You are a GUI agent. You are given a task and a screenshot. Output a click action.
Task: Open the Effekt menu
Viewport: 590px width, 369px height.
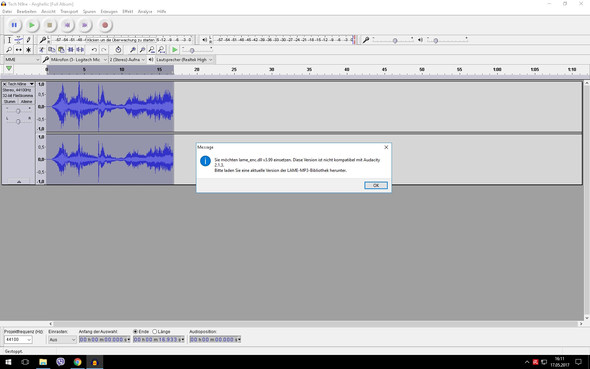point(128,12)
